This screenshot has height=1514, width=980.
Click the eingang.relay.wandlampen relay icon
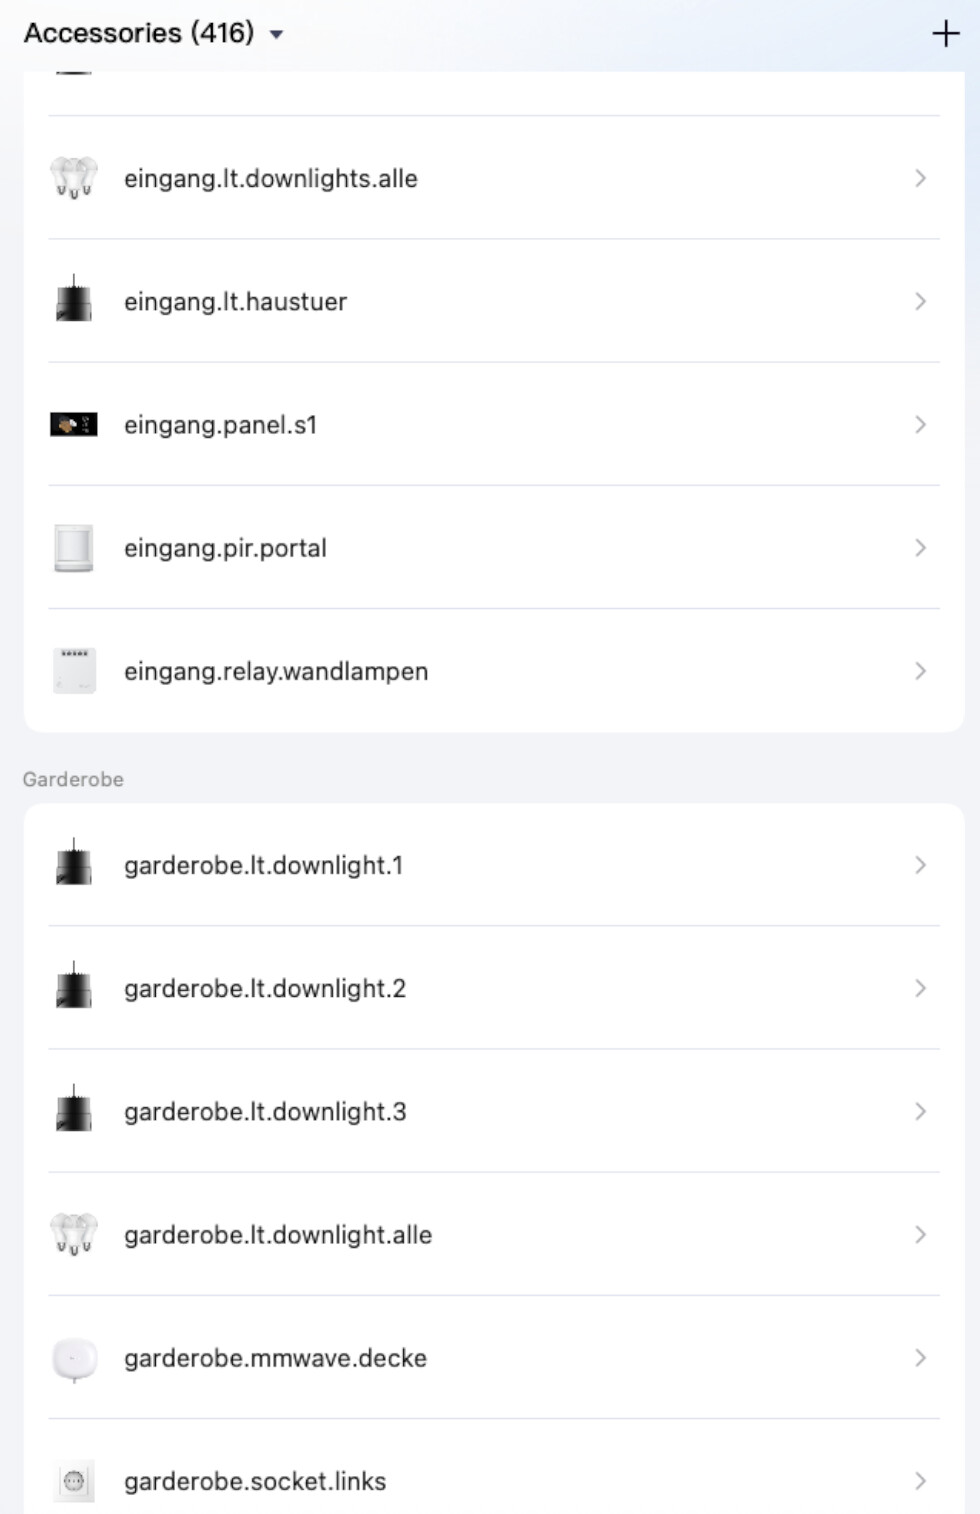[74, 671]
